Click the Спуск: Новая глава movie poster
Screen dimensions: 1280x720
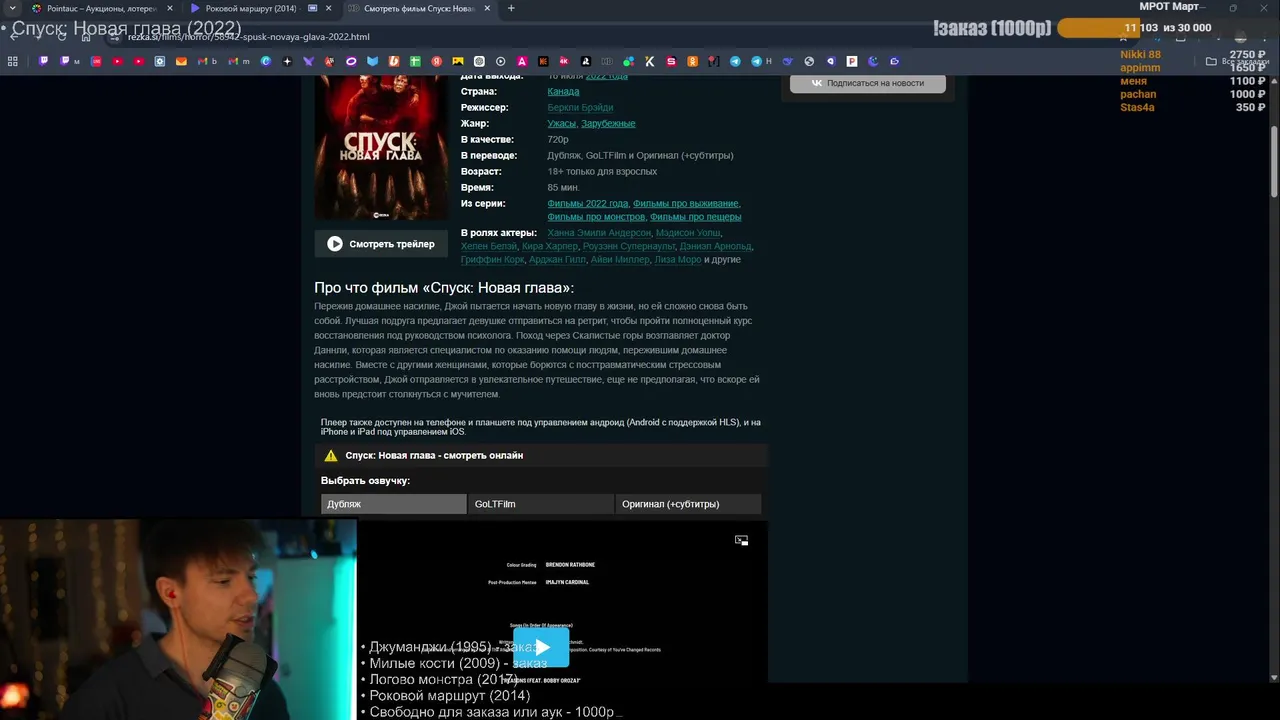381,147
